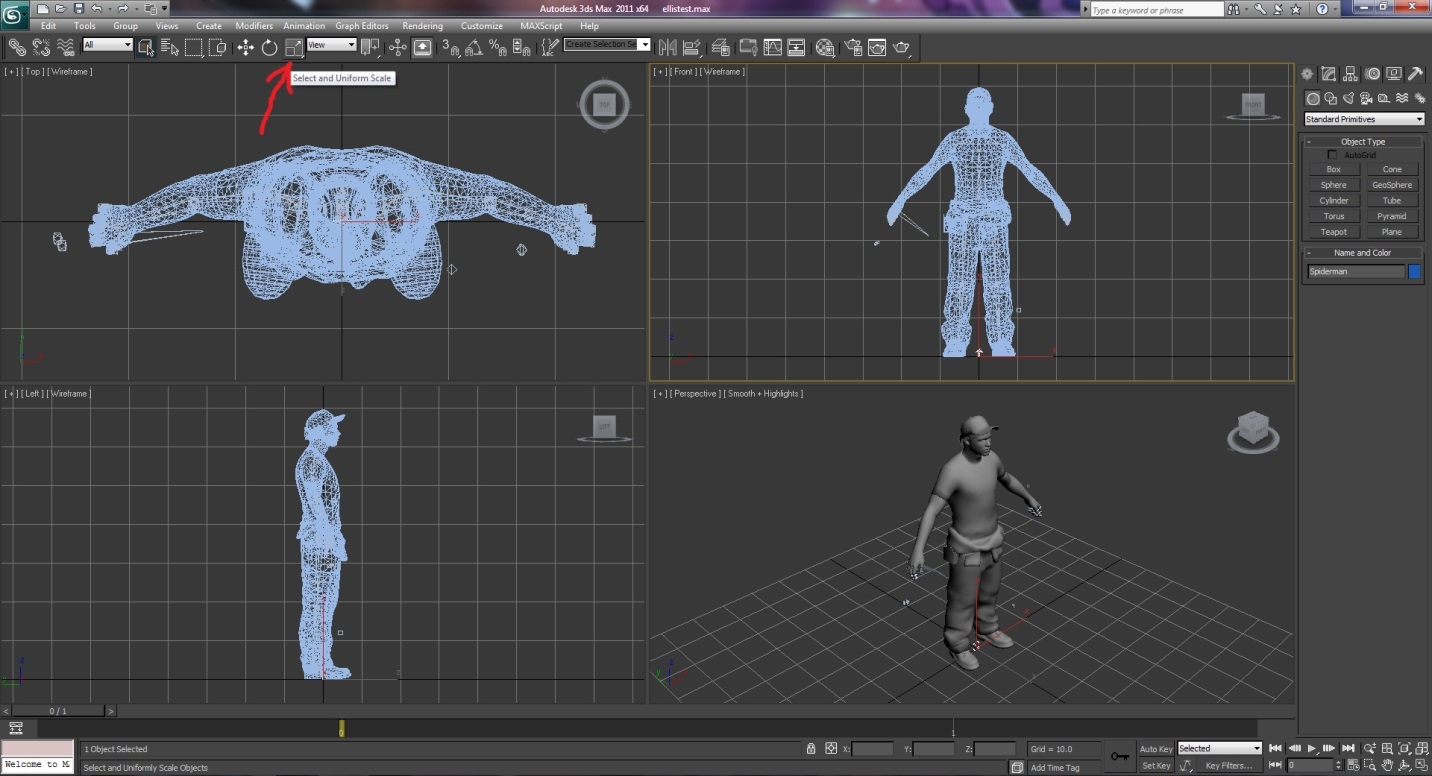
Task: Click the blue object color swatch
Action: point(1415,271)
